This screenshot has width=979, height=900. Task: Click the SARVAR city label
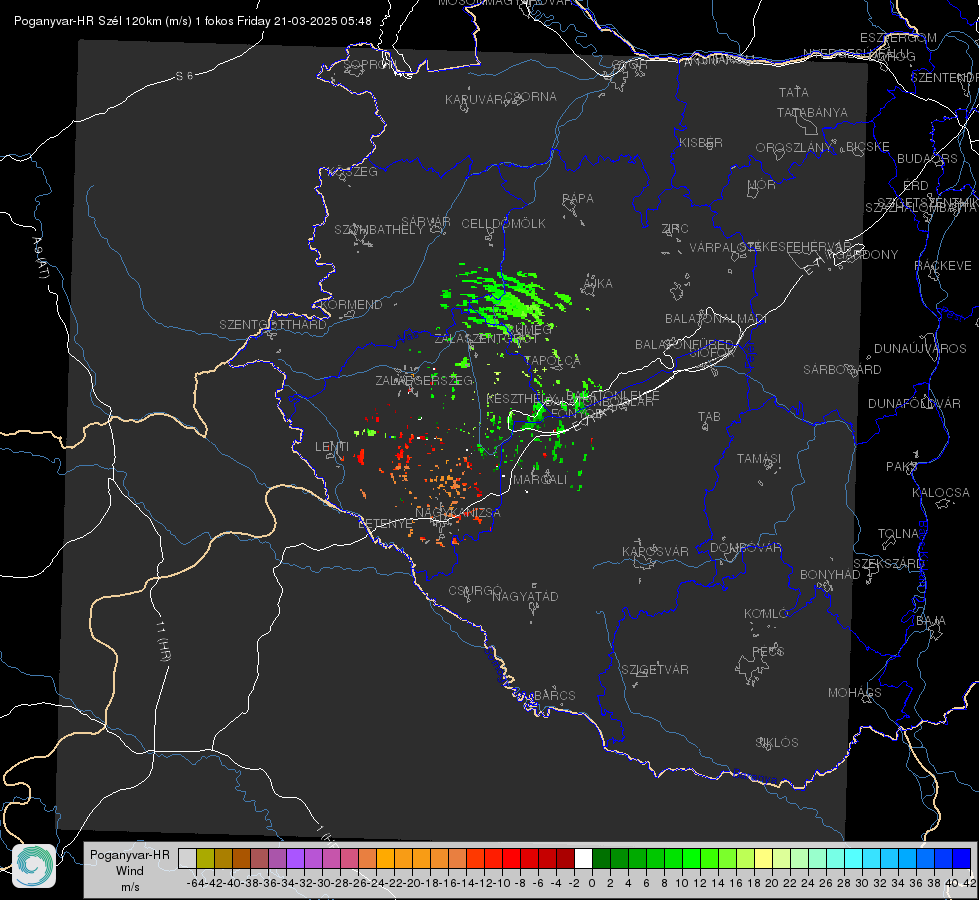[x=426, y=222]
